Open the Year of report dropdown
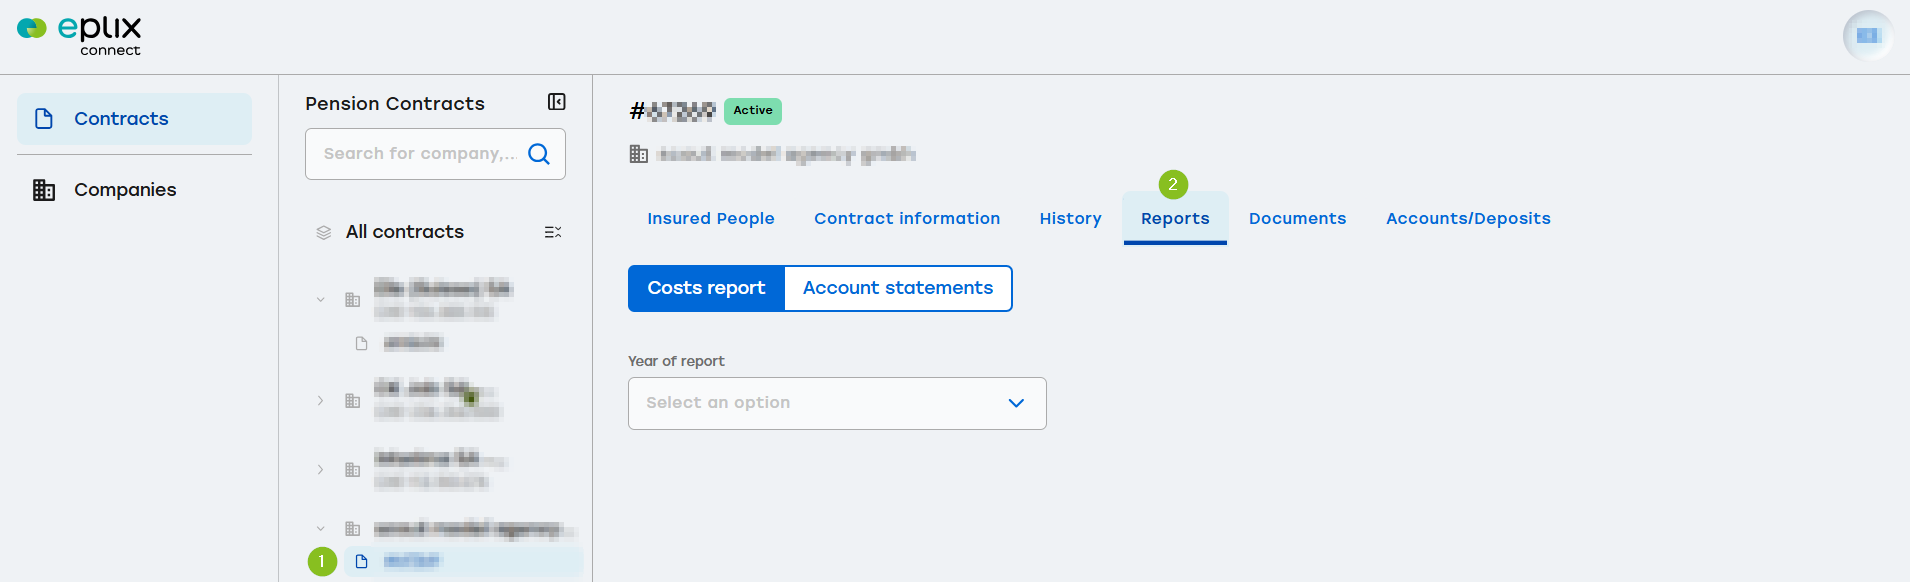Viewport: 1910px width, 582px height. [837, 403]
